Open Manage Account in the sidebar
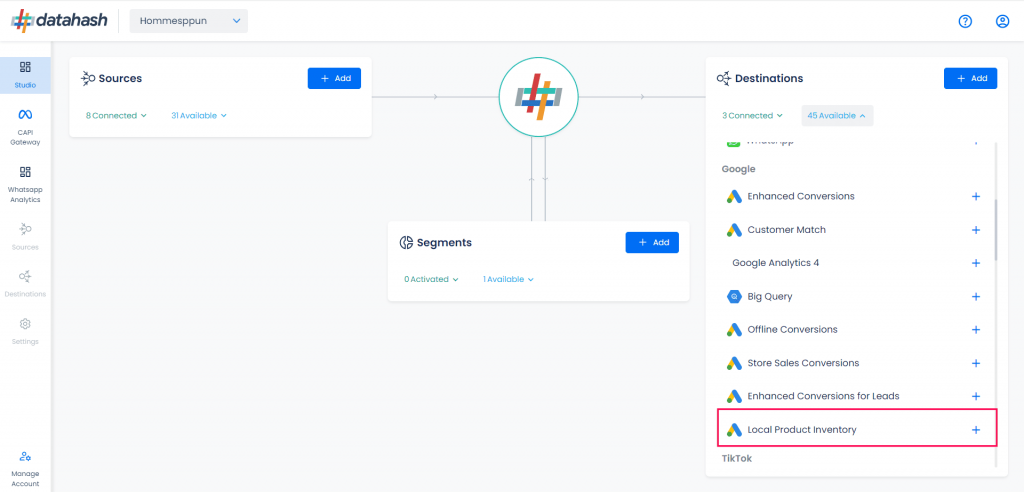 pyautogui.click(x=25, y=469)
